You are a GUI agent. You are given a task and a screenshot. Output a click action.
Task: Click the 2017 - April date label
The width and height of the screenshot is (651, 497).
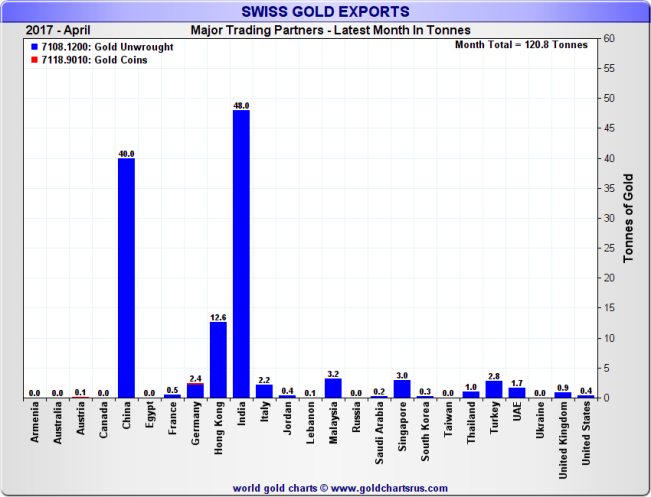tap(58, 30)
